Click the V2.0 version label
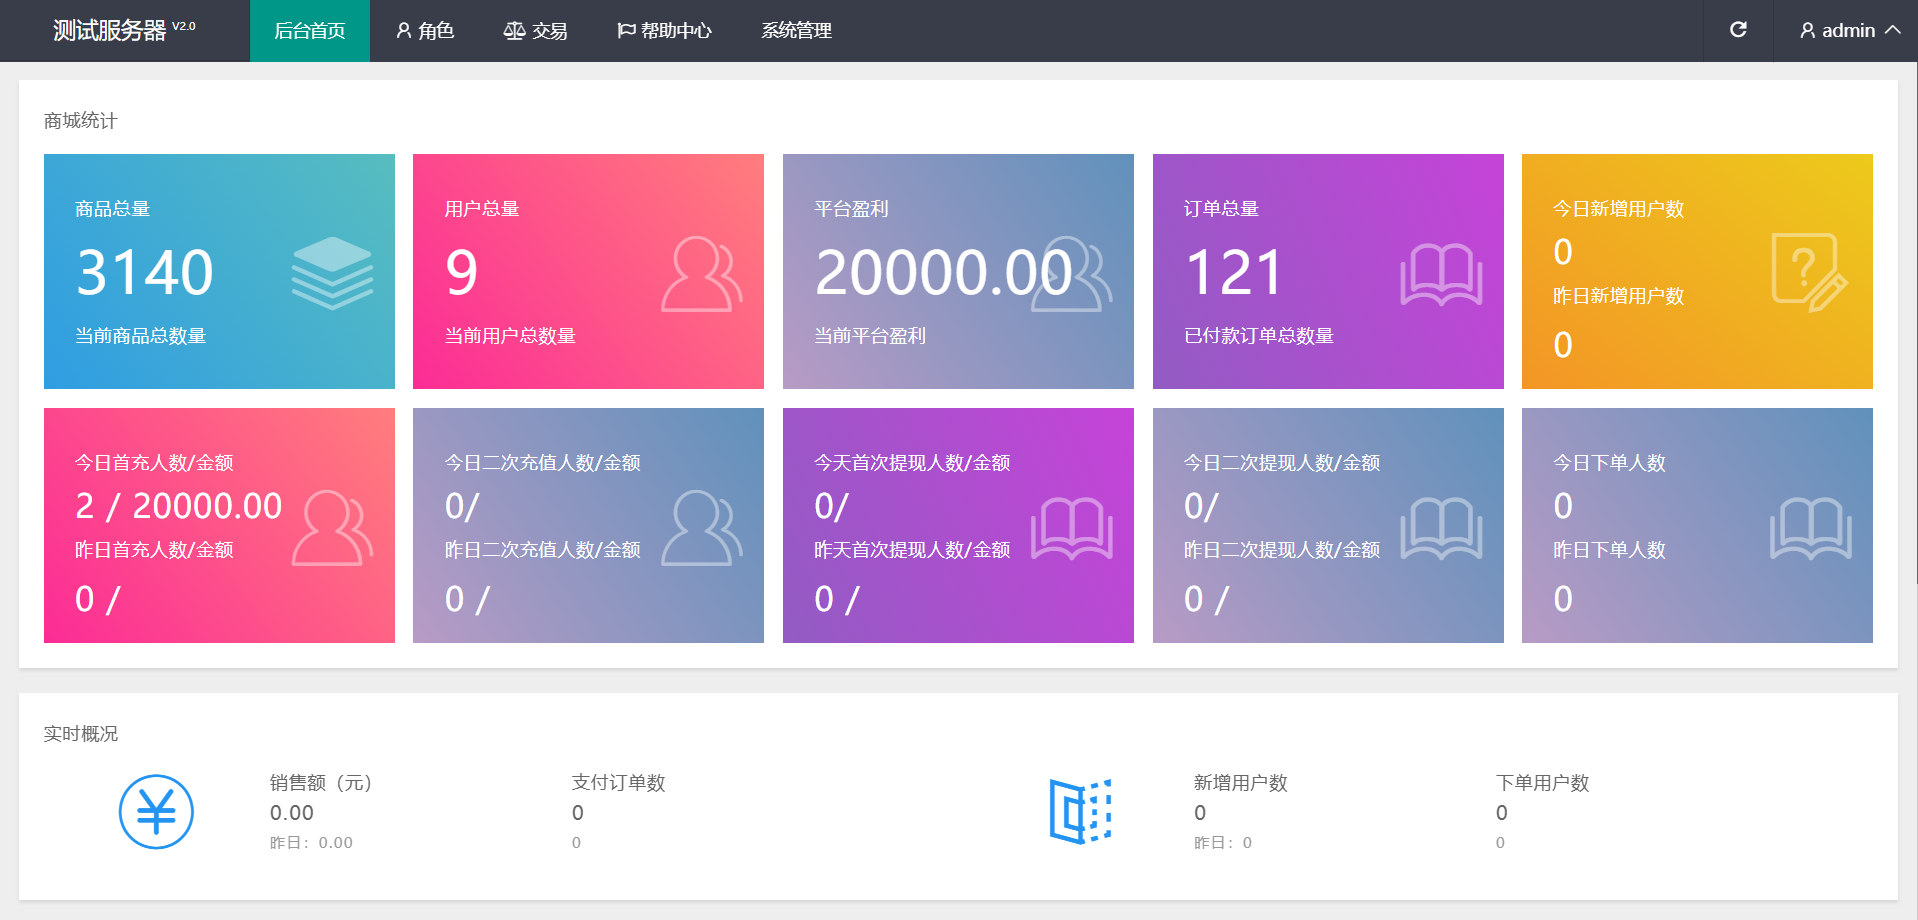 tap(184, 26)
